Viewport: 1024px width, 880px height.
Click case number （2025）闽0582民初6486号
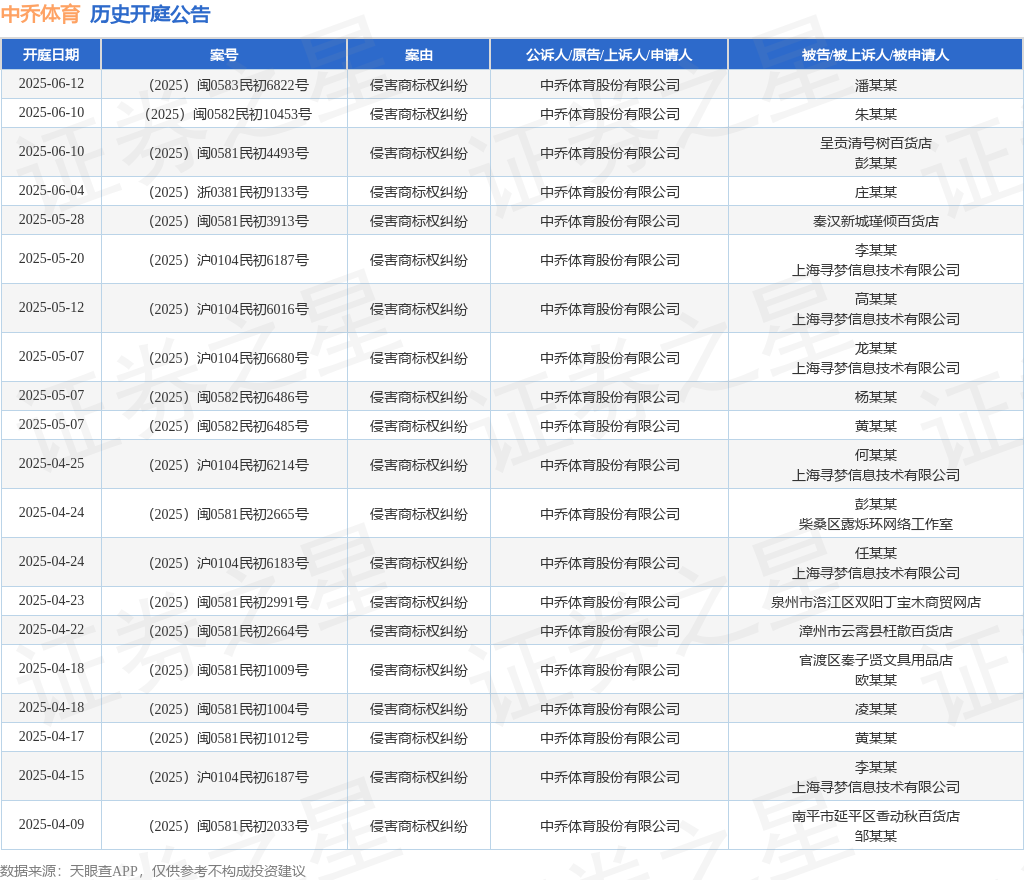tap(225, 397)
